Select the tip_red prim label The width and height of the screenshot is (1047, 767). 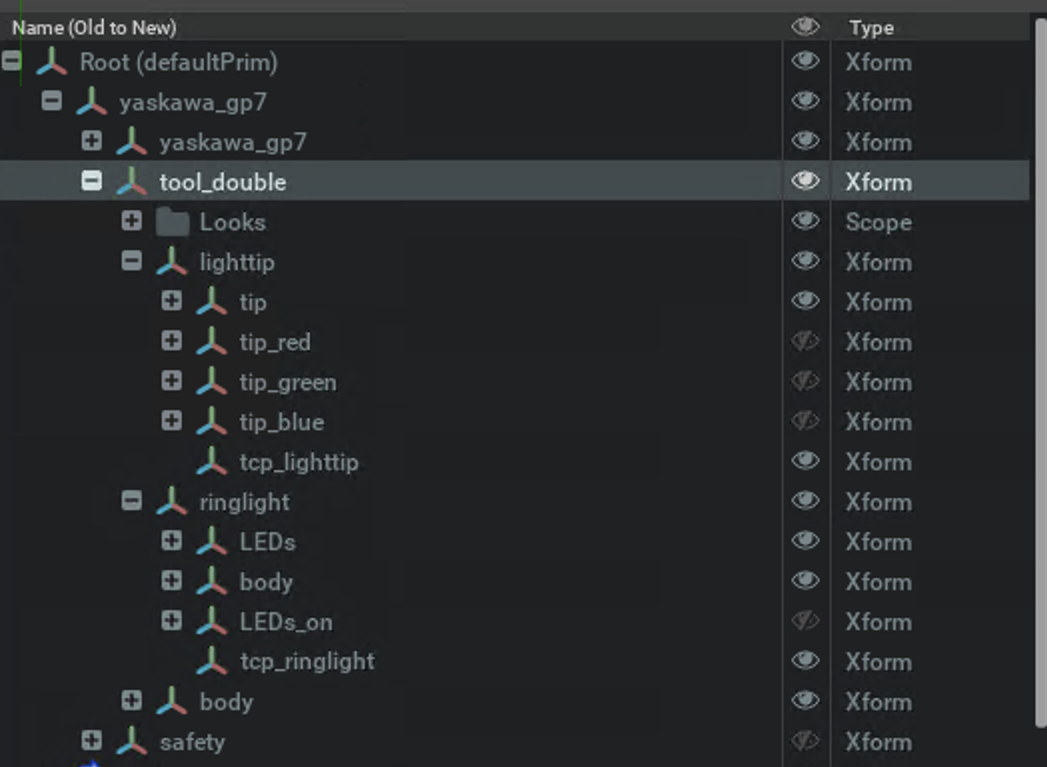point(275,342)
